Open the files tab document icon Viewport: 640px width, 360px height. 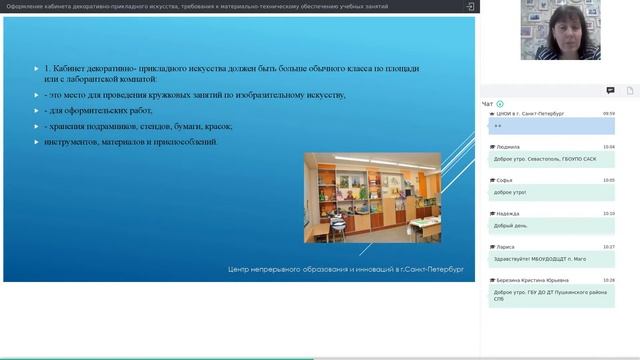630,91
